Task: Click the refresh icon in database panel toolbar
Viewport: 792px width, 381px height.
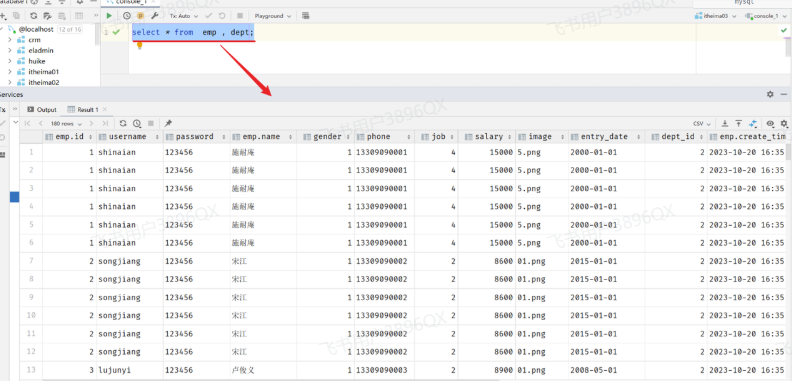Action: point(33,16)
